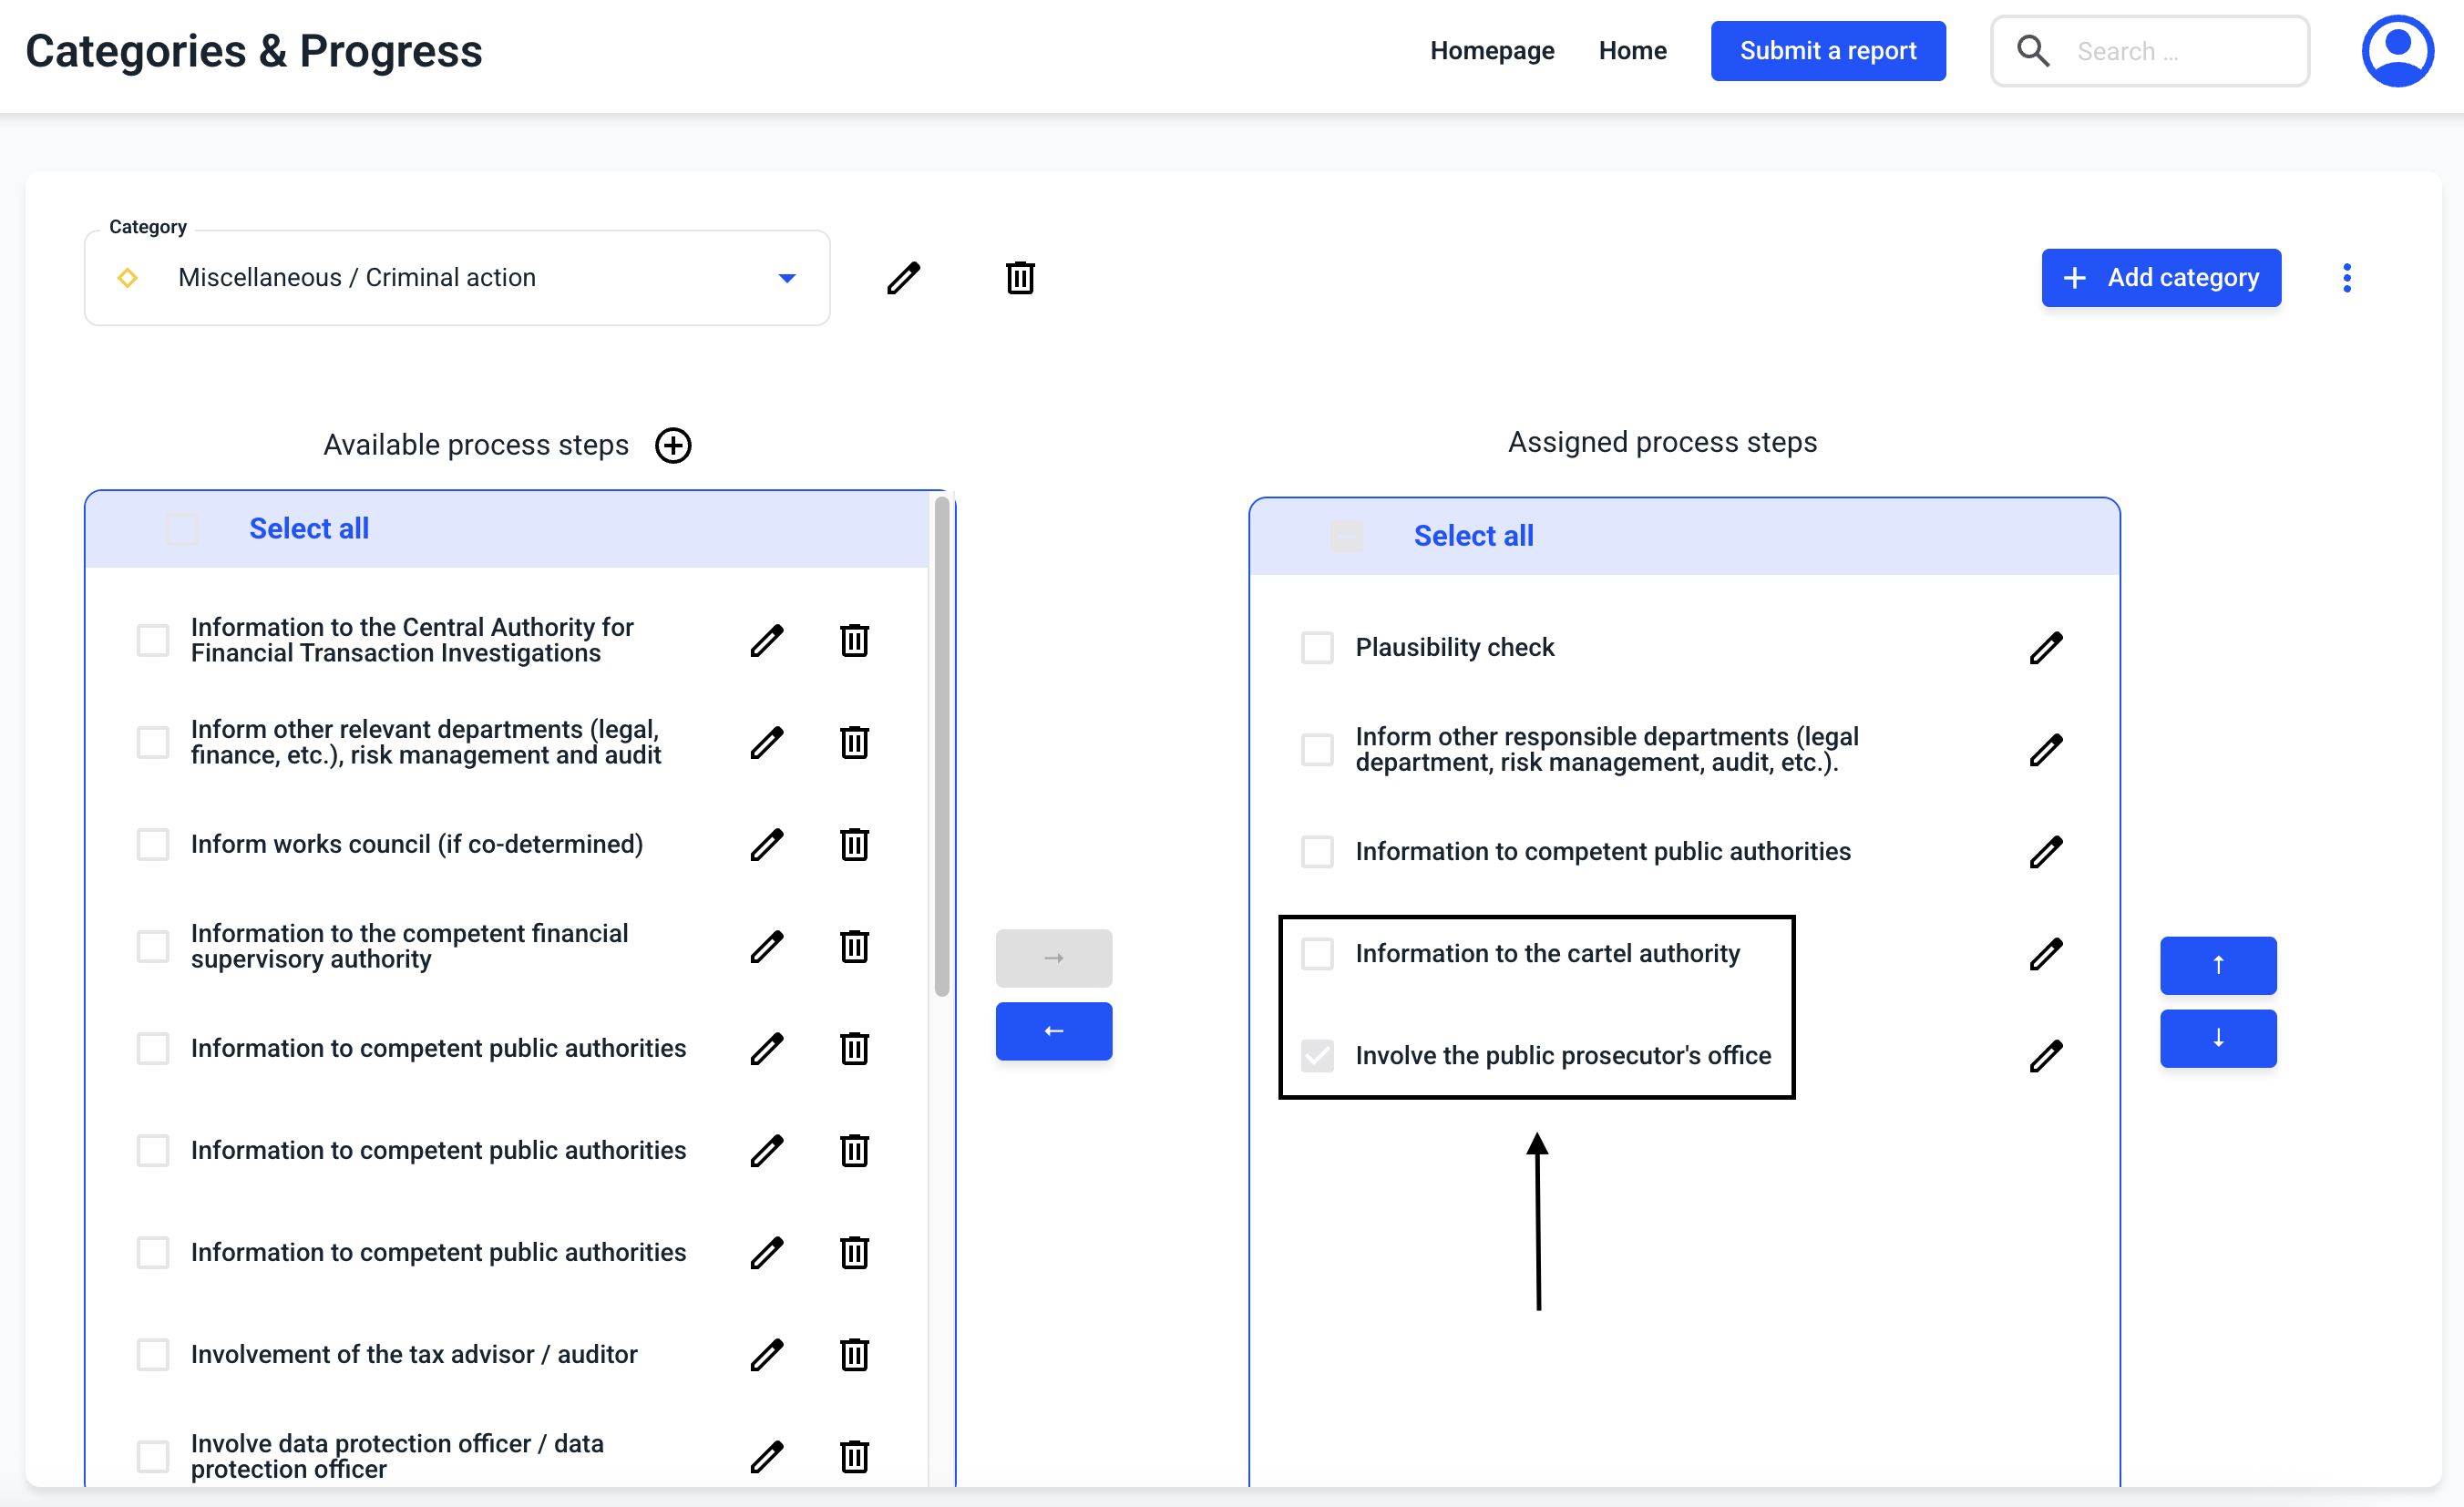Tick the Plausibility check checkbox
The image size is (2464, 1507).
coord(1317,647)
